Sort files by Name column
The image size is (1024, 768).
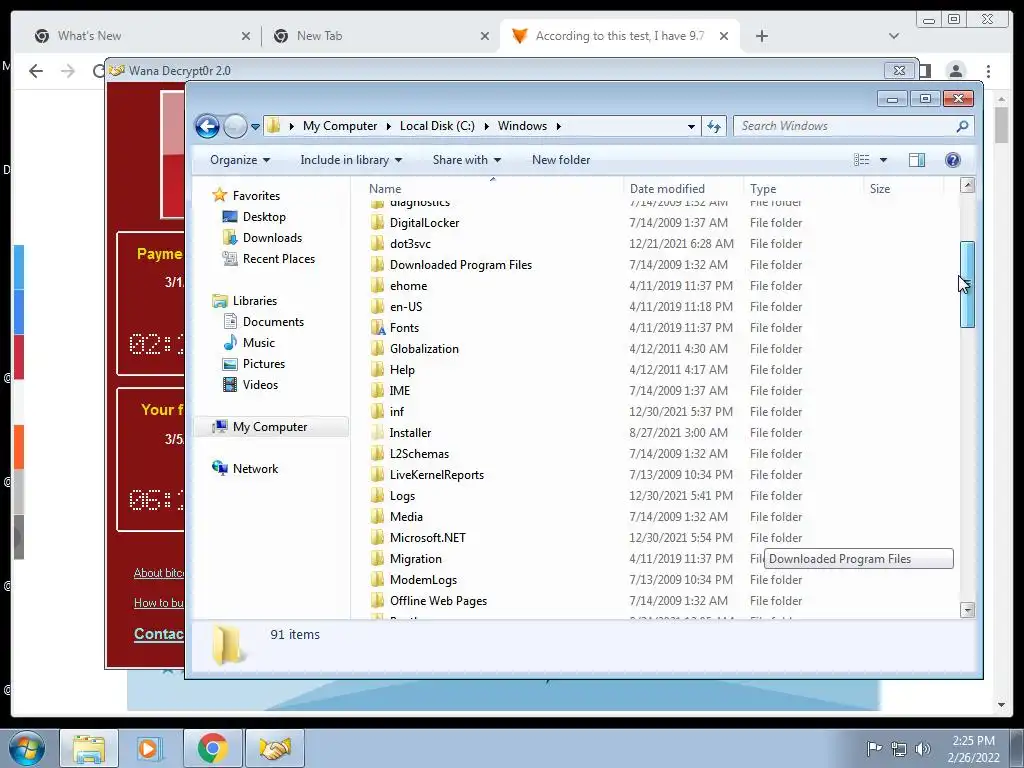click(493, 189)
